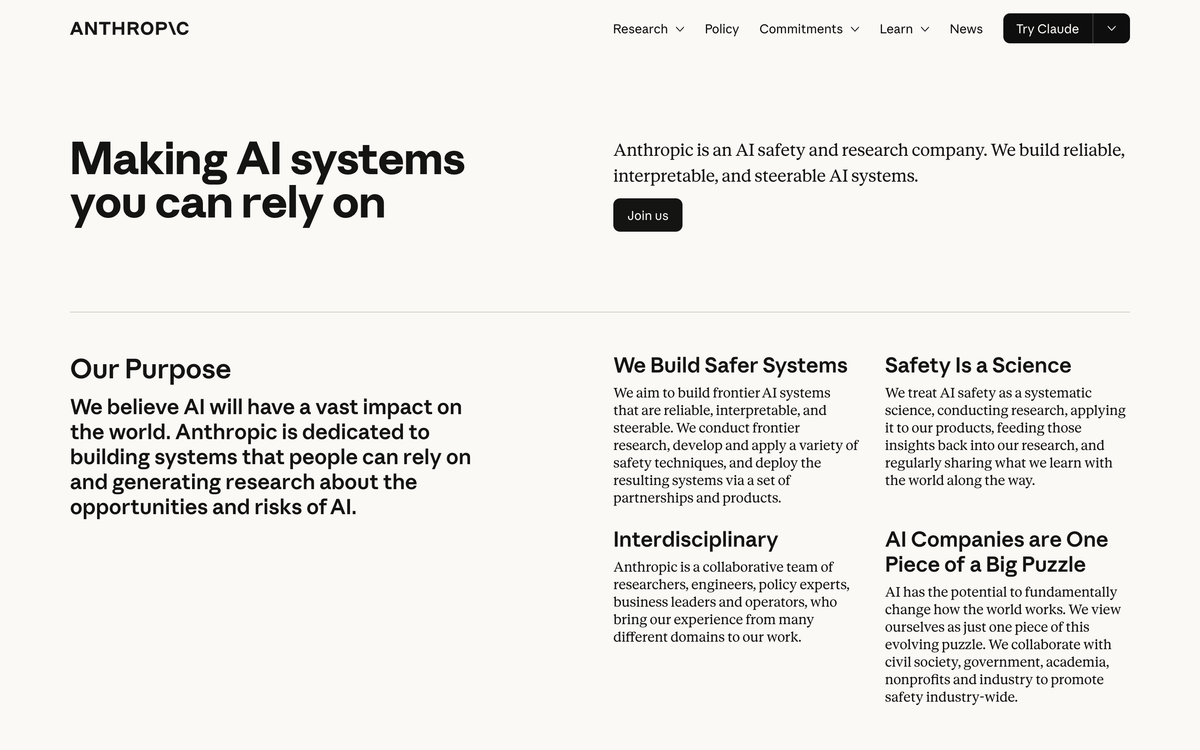Image resolution: width=1200 pixels, height=750 pixels.
Task: Click the 'We aim to build frontier AI systems' paragraph
Action: point(736,445)
